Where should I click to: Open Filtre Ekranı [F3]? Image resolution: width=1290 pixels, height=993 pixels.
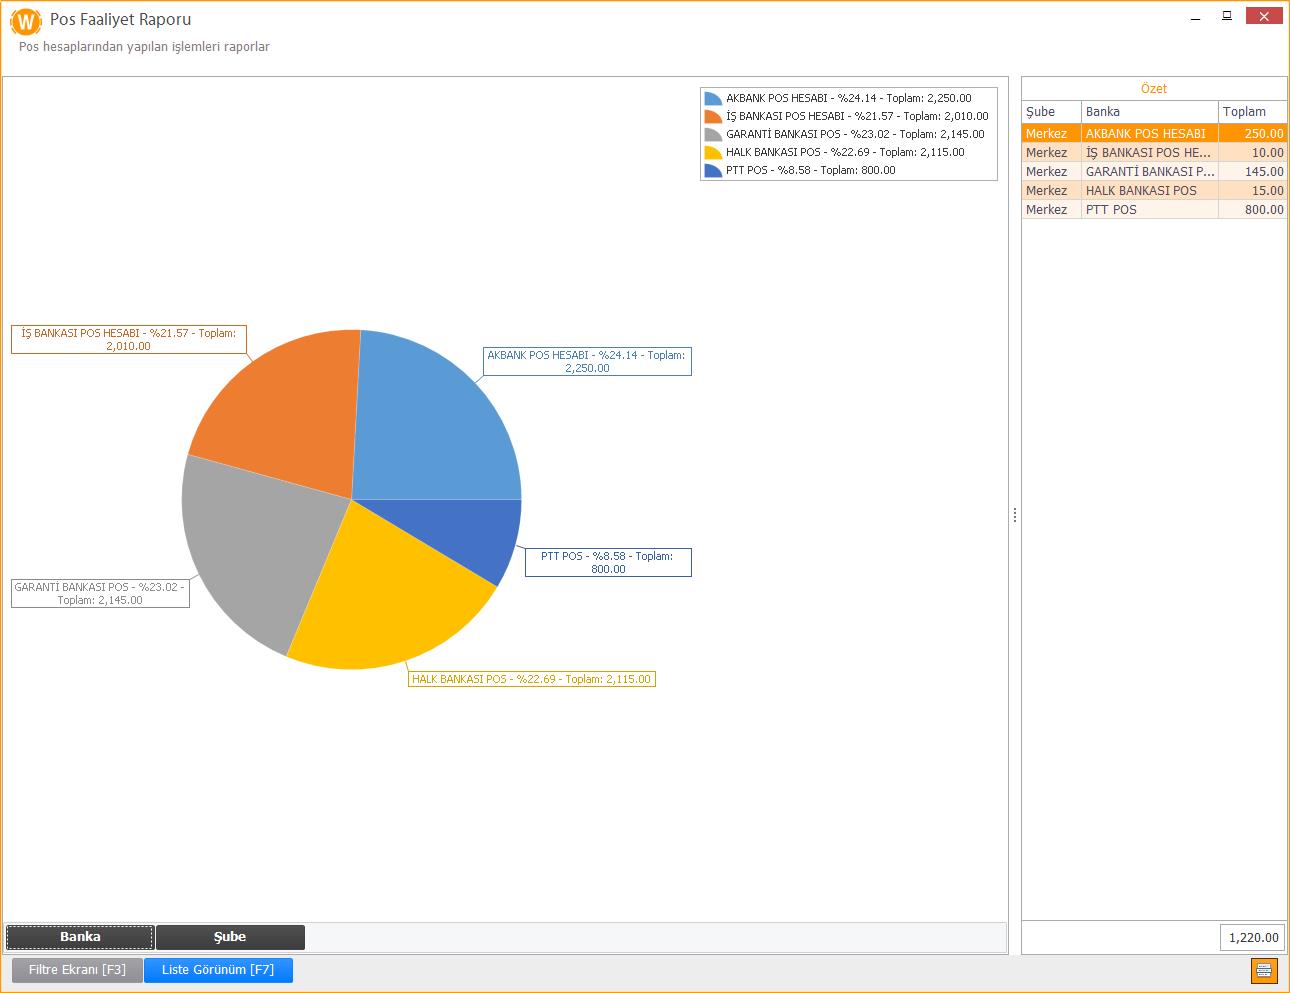click(x=77, y=970)
